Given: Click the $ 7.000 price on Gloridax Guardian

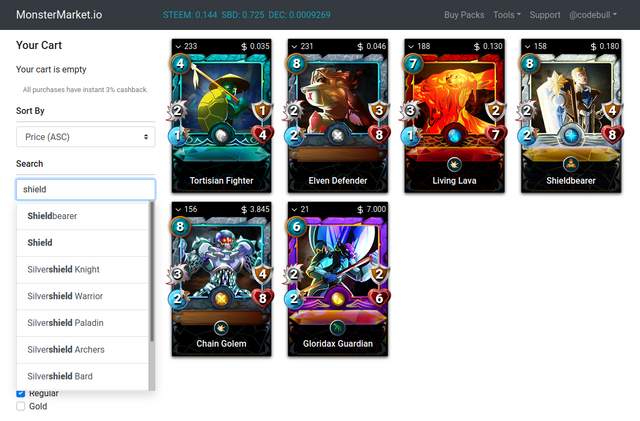Looking at the screenshot, I should coord(371,209).
